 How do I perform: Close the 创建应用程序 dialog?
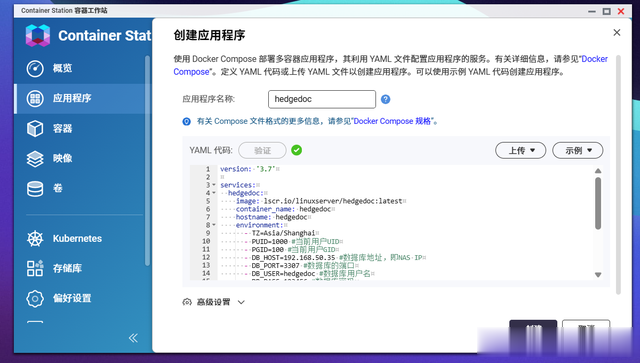pyautogui.click(x=617, y=33)
